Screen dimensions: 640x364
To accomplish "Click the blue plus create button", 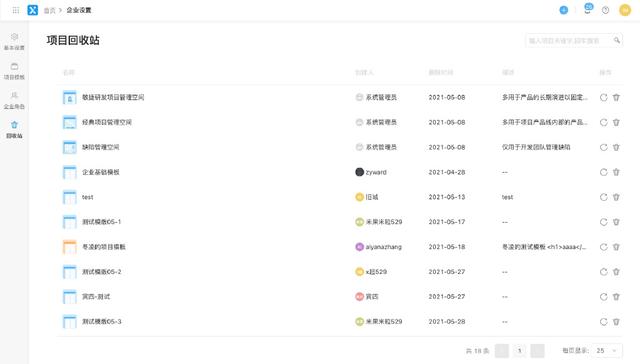I will [x=564, y=10].
